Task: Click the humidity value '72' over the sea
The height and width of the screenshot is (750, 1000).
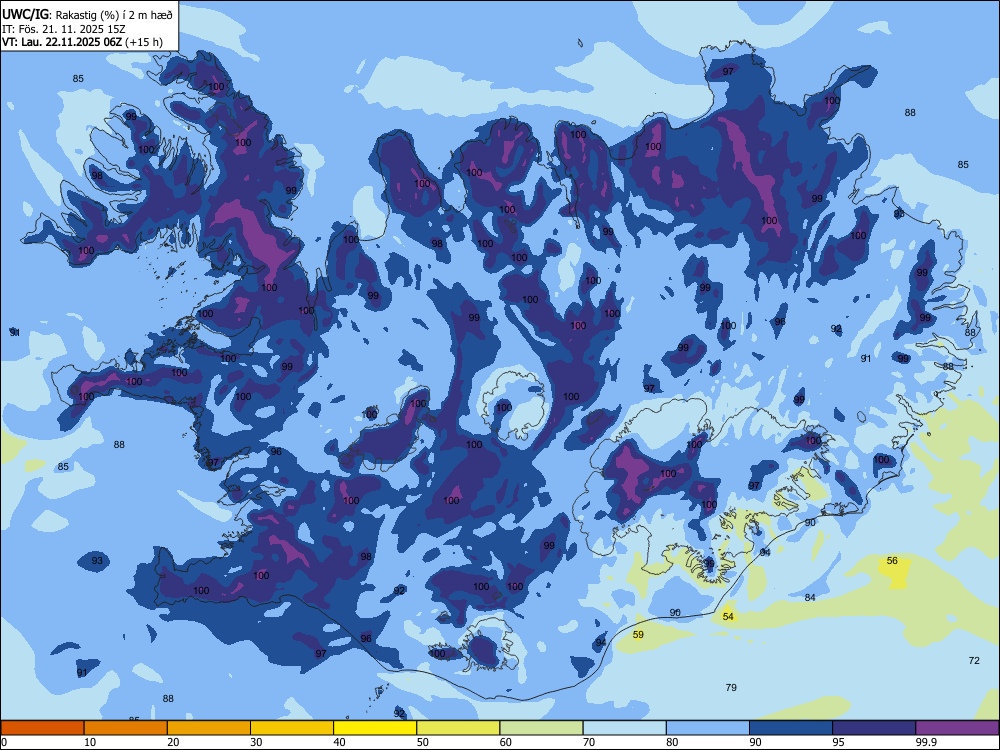Action: click(974, 661)
